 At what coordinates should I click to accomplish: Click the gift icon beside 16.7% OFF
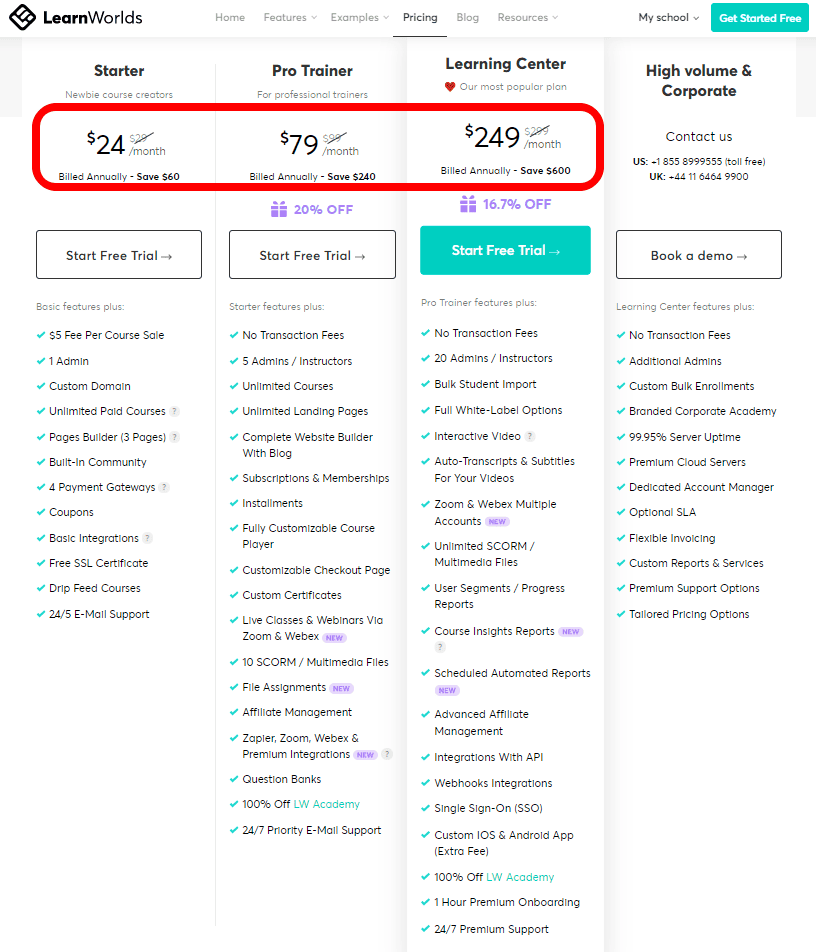click(468, 204)
